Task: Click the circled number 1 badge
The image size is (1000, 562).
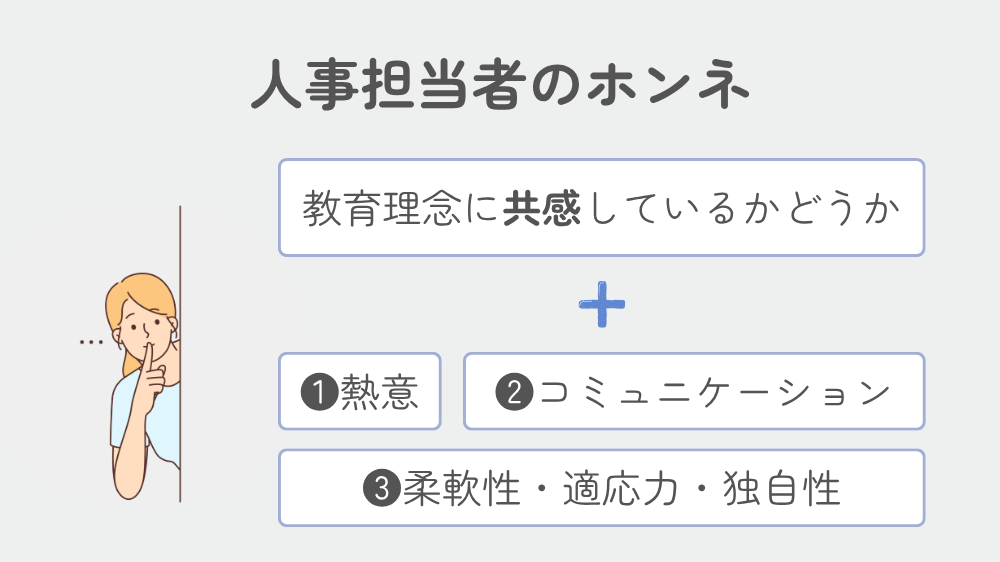Action: pos(320,392)
